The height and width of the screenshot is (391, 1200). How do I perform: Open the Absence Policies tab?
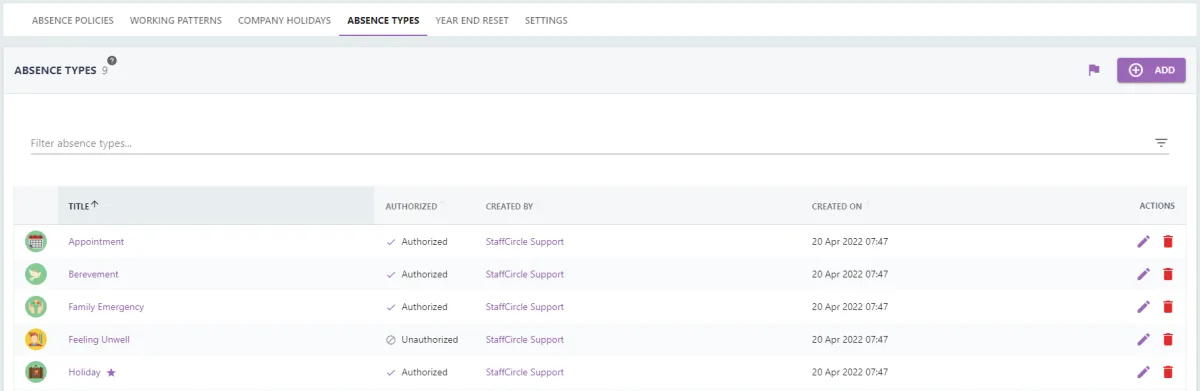pos(73,20)
